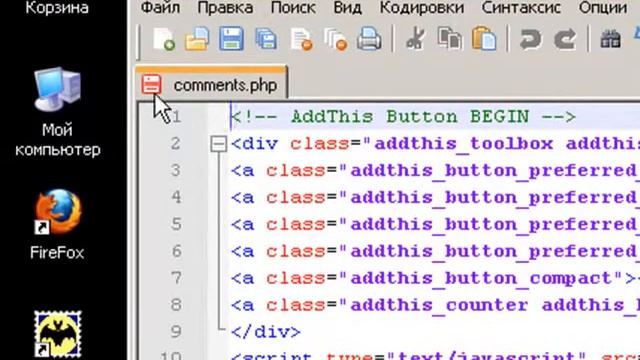Image resolution: width=640 pixels, height=360 pixels.
Task: Open the Файл menu
Action: (160, 7)
